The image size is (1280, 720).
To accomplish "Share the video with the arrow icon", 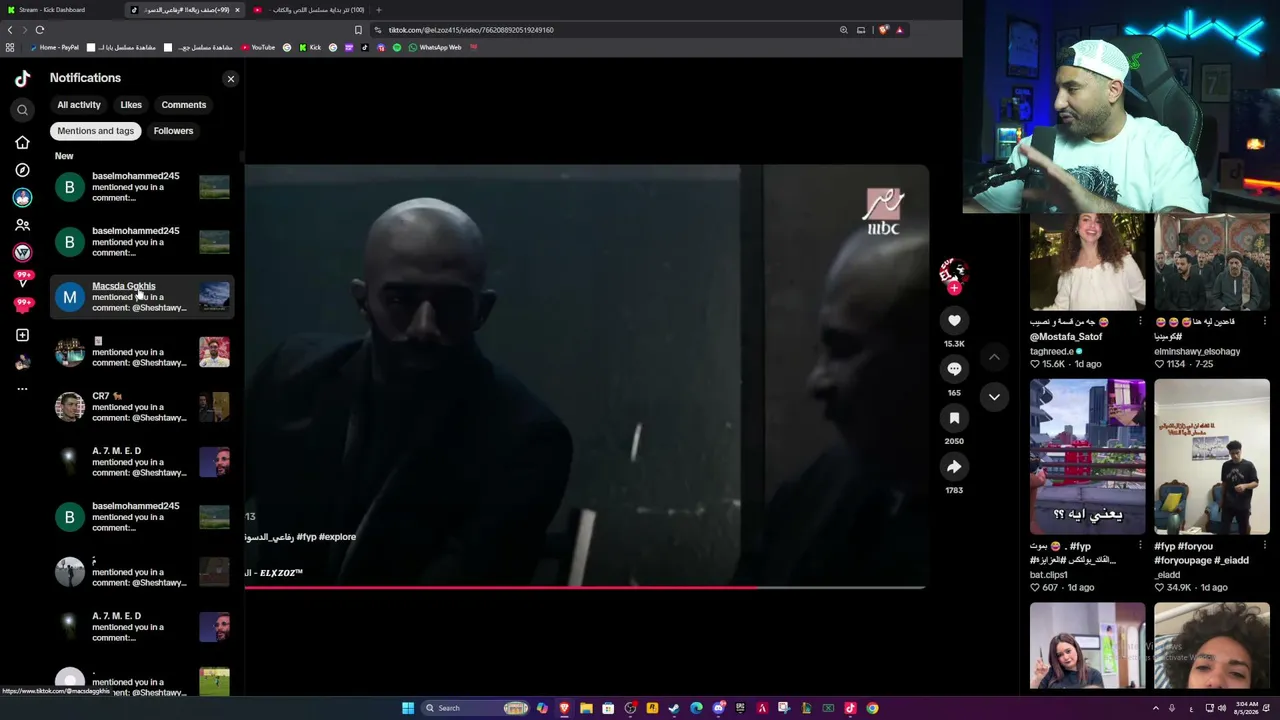I will [x=954, y=467].
